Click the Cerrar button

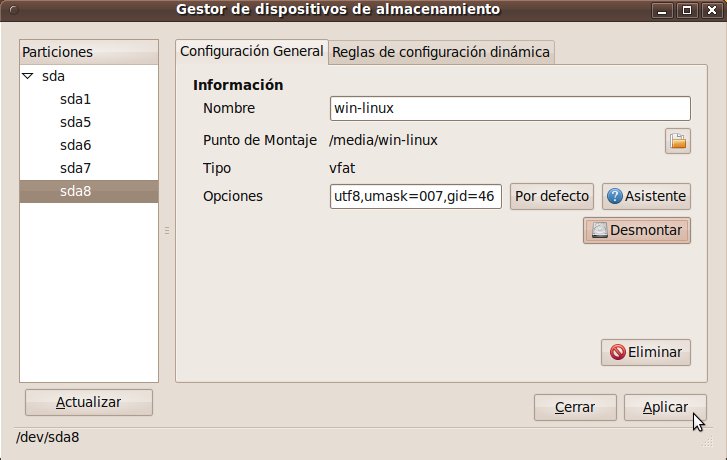[575, 408]
